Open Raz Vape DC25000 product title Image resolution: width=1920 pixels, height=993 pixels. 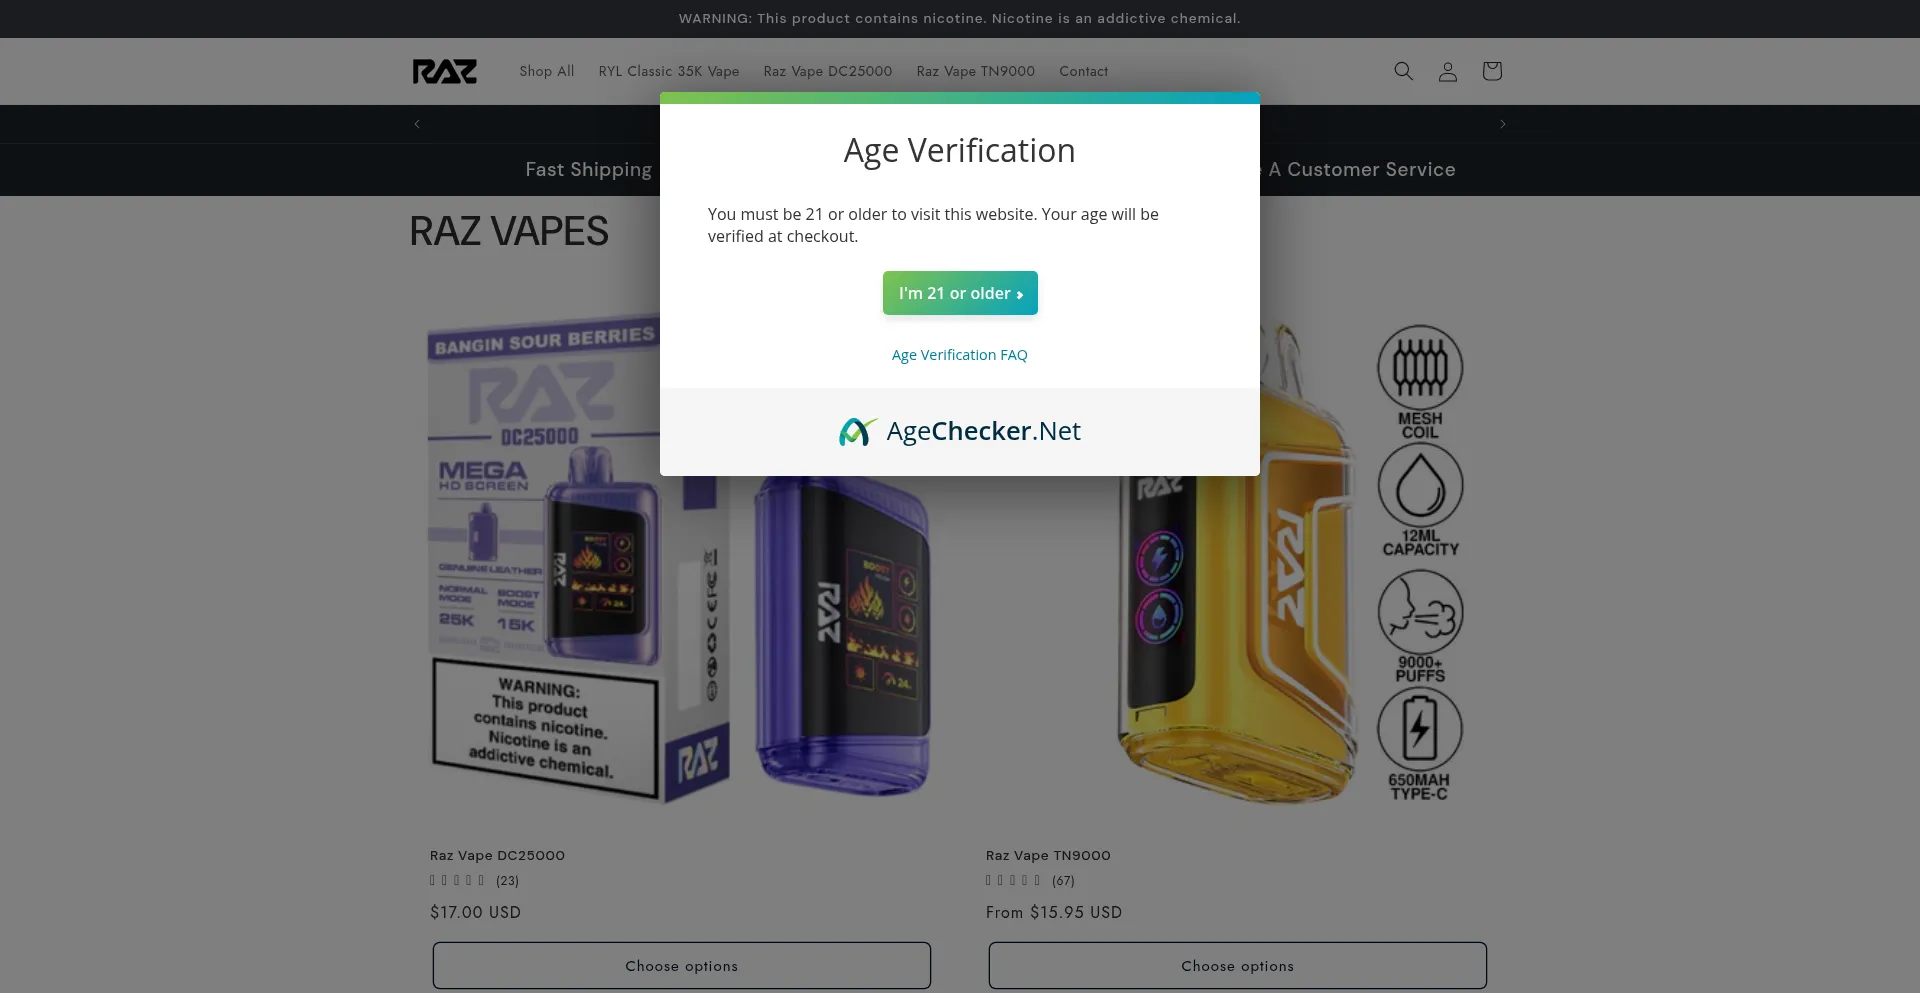497,855
